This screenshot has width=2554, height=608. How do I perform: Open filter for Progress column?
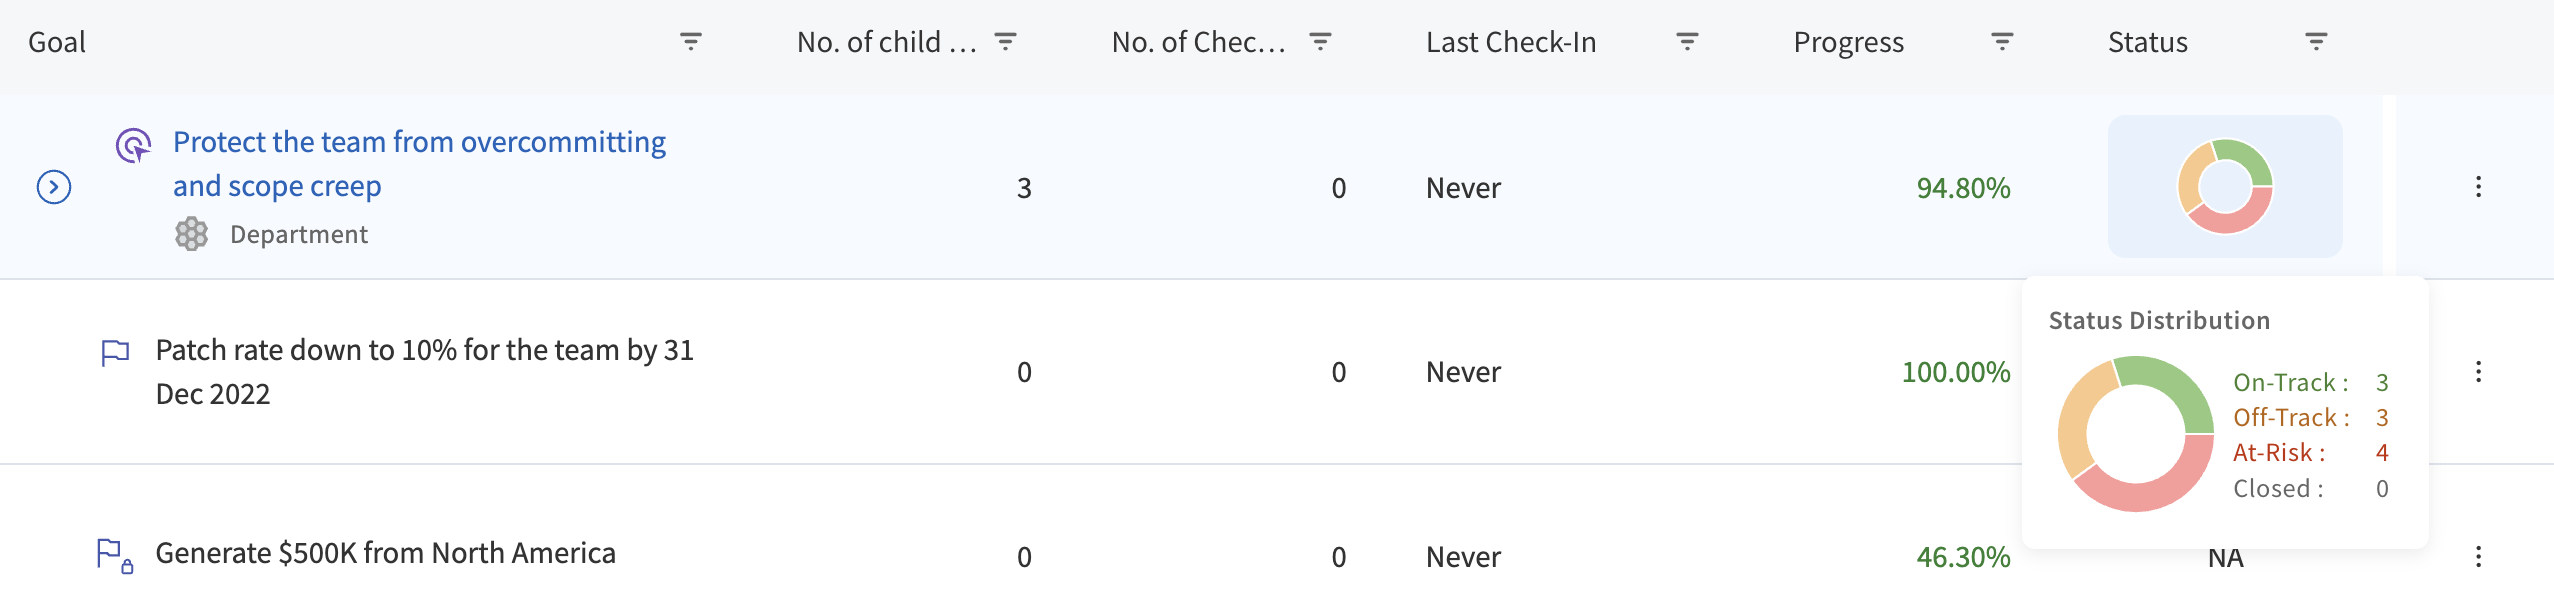click(x=2002, y=42)
